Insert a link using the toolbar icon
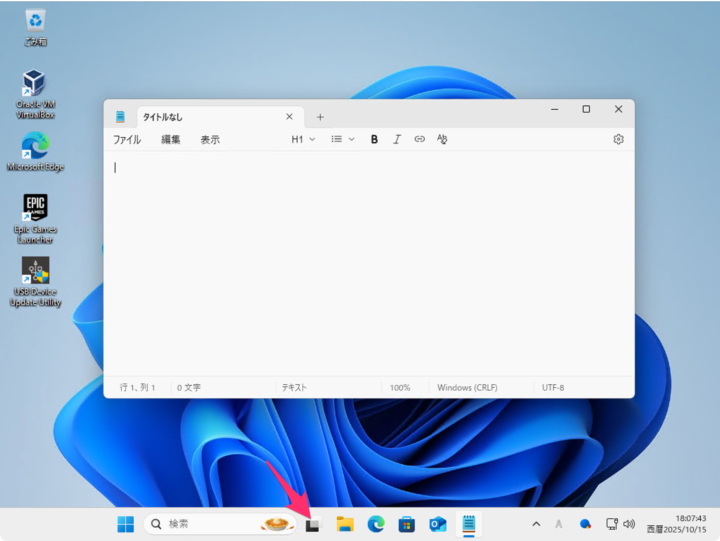720x541 pixels. point(419,140)
